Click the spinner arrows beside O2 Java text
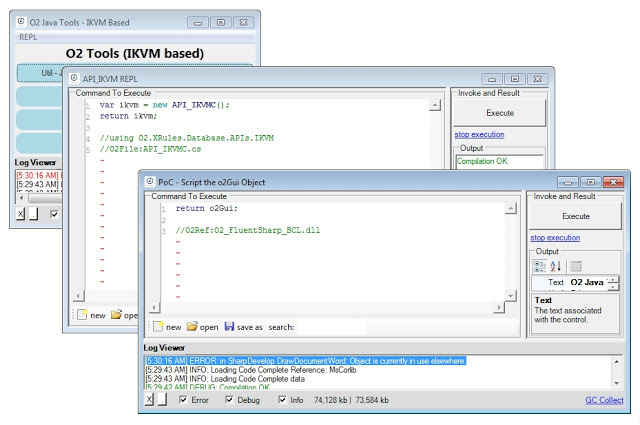The height and width of the screenshot is (425, 640). click(612, 283)
